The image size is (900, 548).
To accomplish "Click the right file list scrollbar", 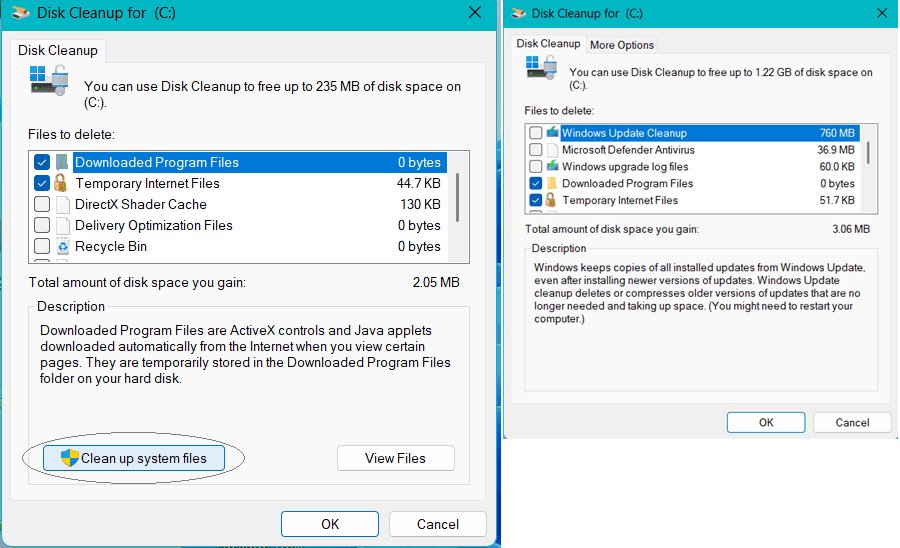I will [x=868, y=153].
